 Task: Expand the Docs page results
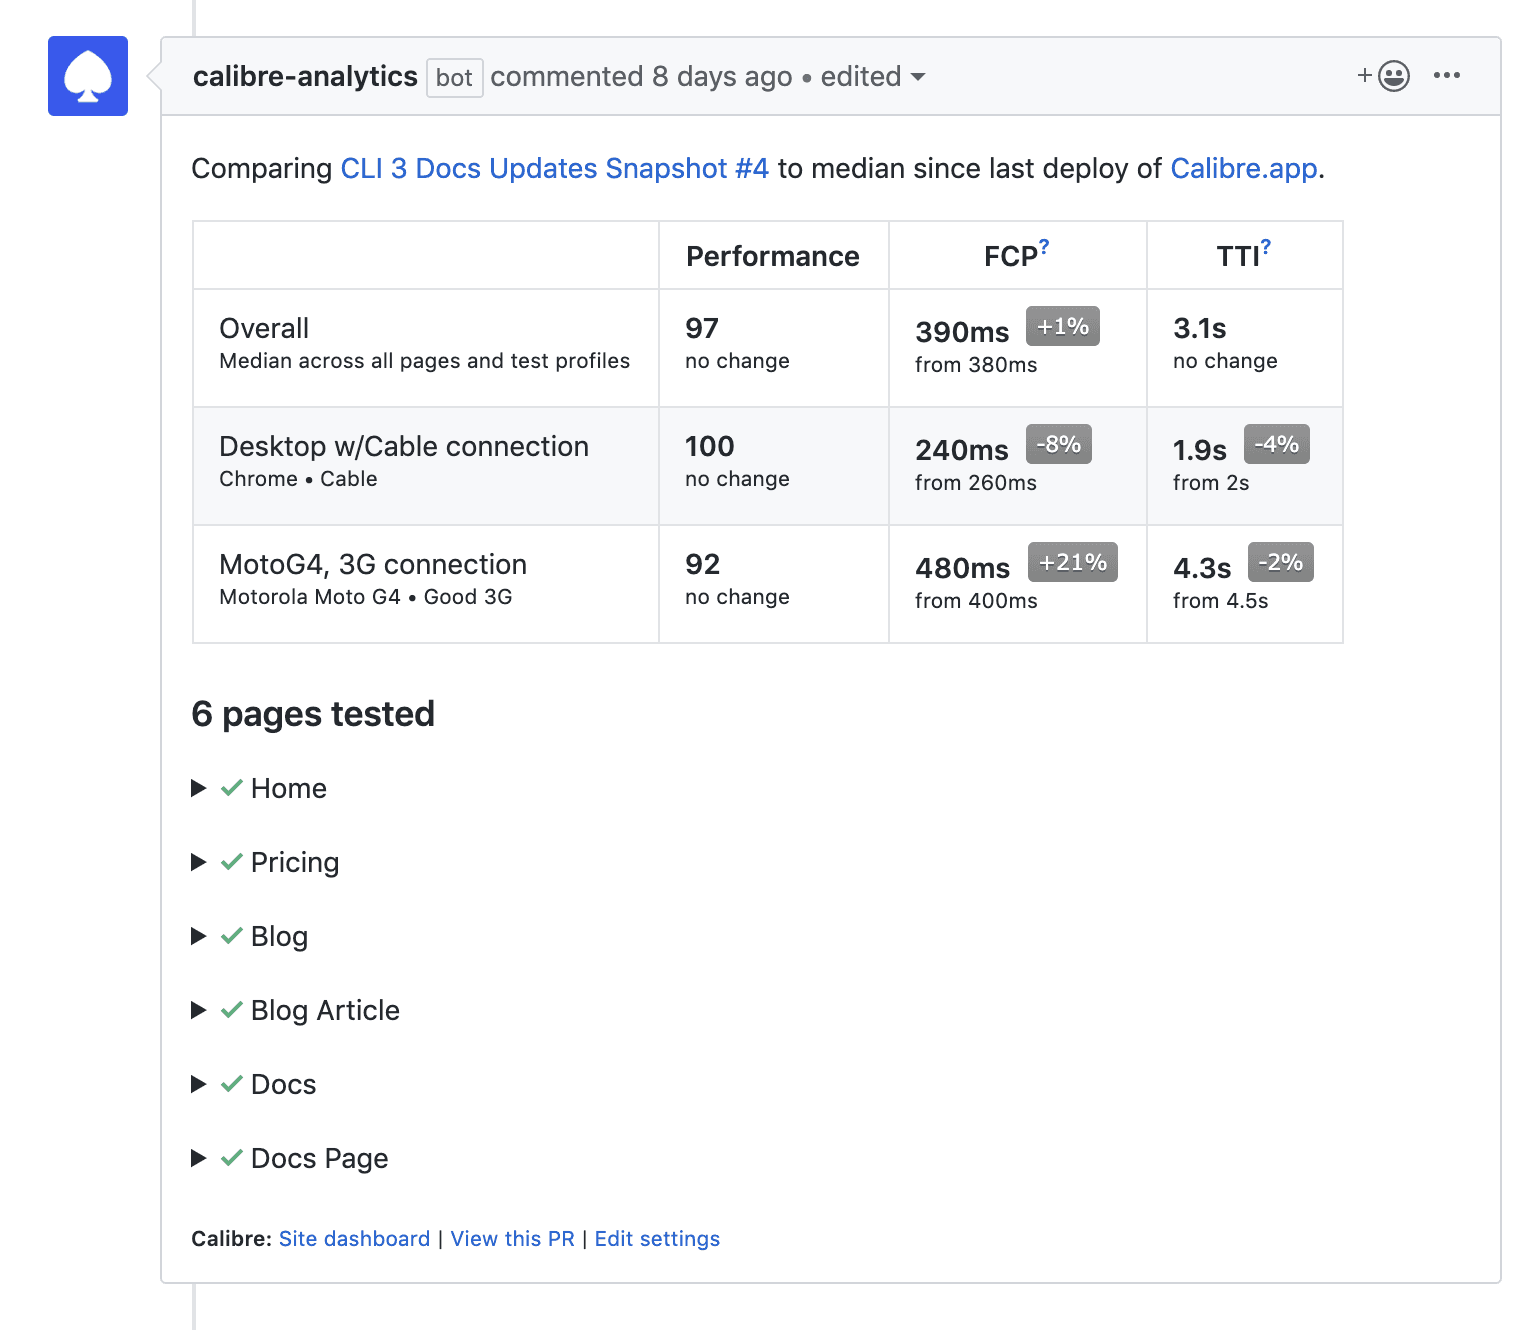(198, 1084)
